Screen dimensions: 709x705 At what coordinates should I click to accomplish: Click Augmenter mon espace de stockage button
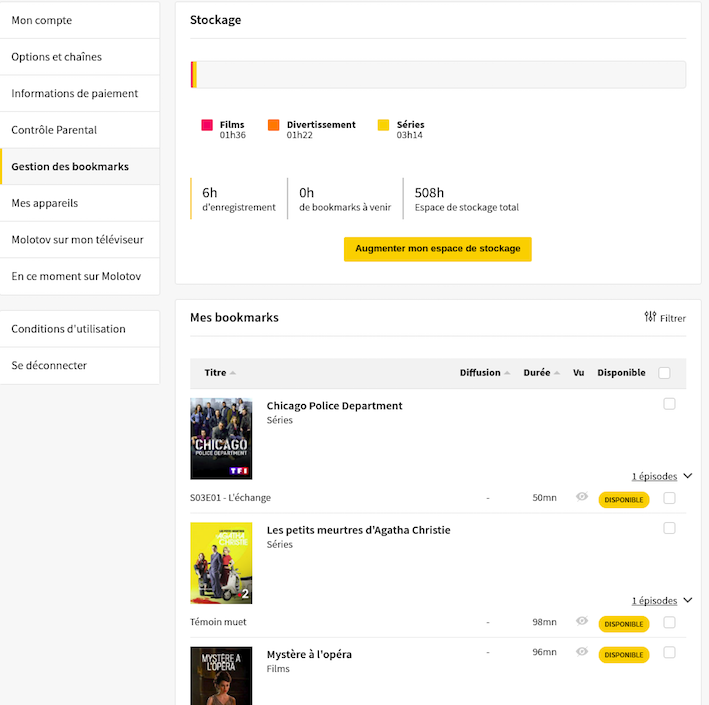pyautogui.click(x=438, y=249)
